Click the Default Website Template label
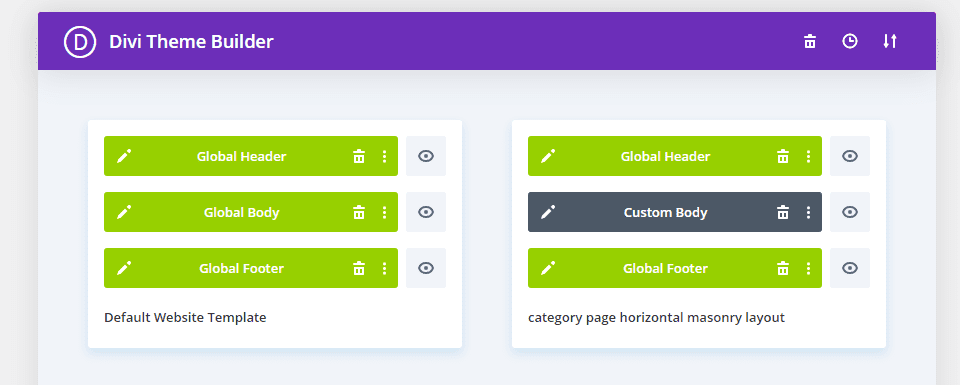 pos(186,318)
